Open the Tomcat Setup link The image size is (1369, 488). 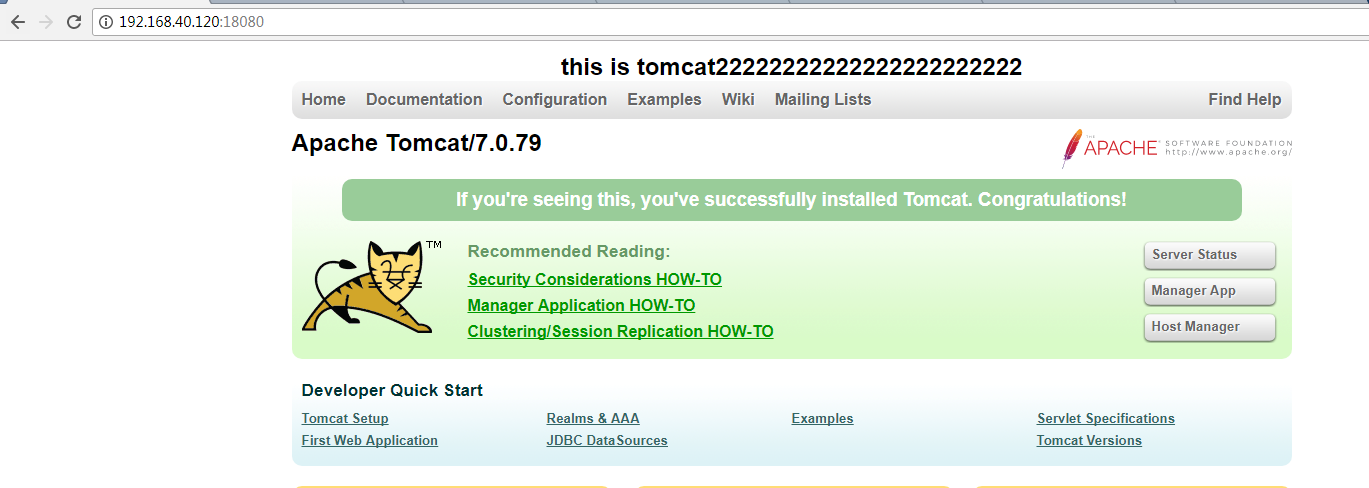click(x=344, y=418)
